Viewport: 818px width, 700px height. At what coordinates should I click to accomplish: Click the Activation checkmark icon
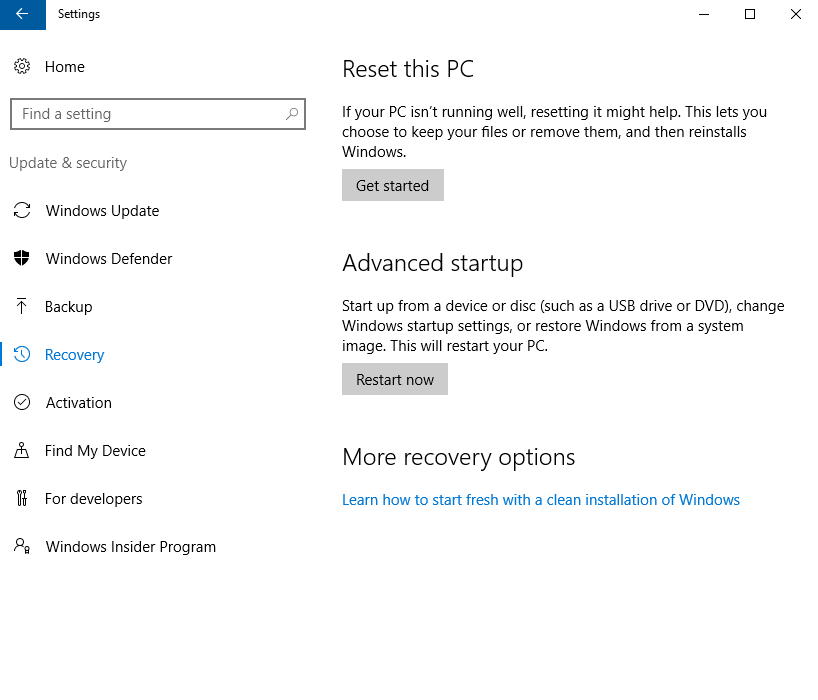point(22,403)
